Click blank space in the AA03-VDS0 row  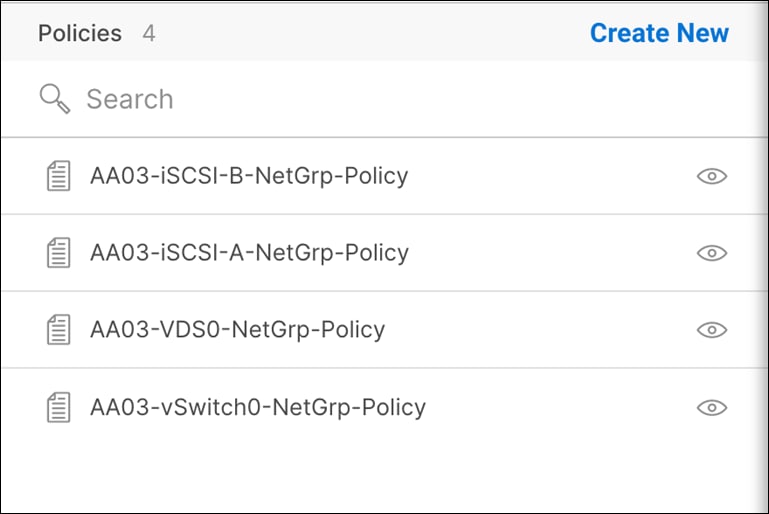(540, 329)
